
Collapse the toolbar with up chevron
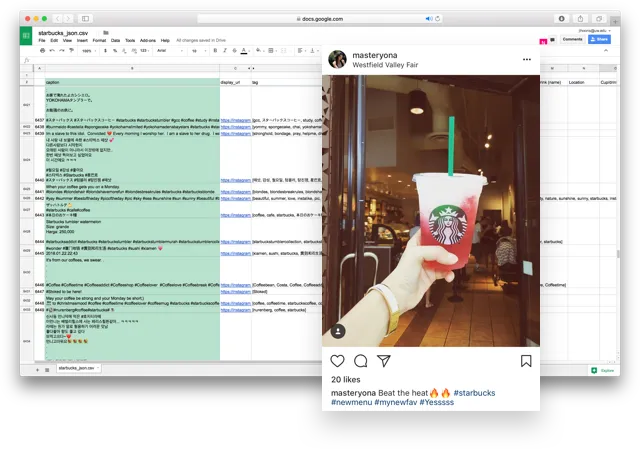coord(606,51)
